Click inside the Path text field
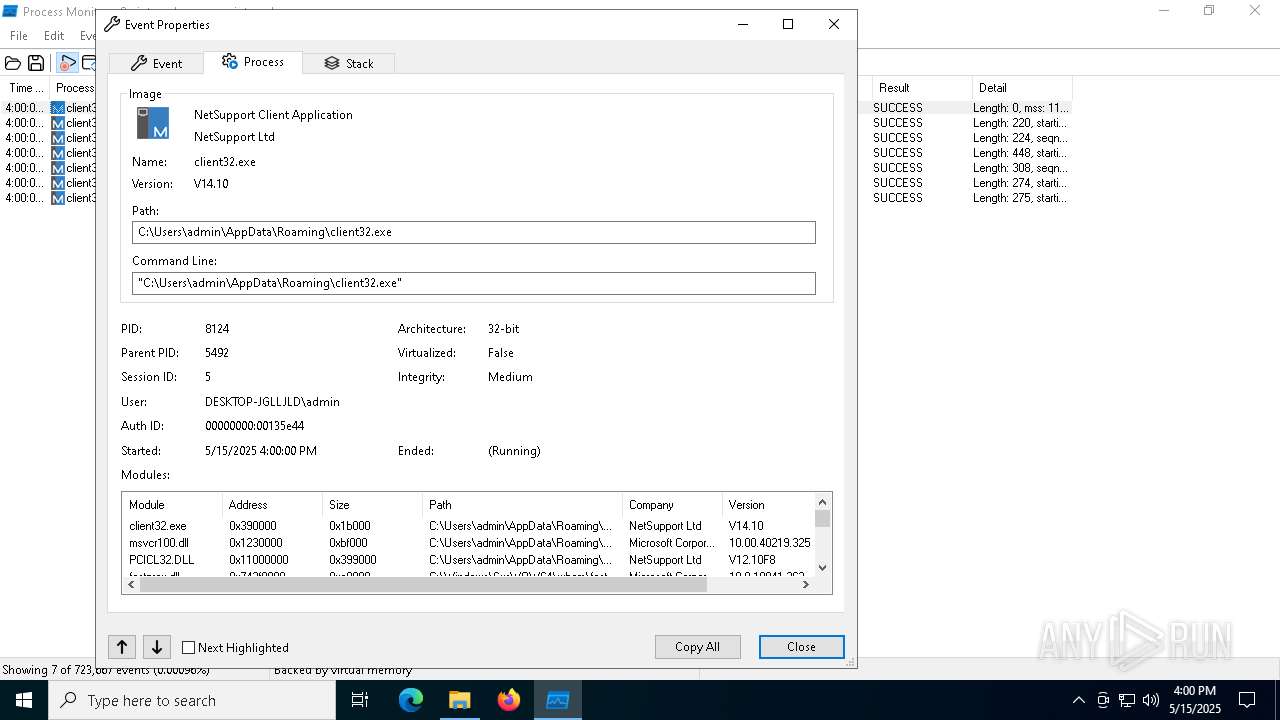 pyautogui.click(x=474, y=232)
